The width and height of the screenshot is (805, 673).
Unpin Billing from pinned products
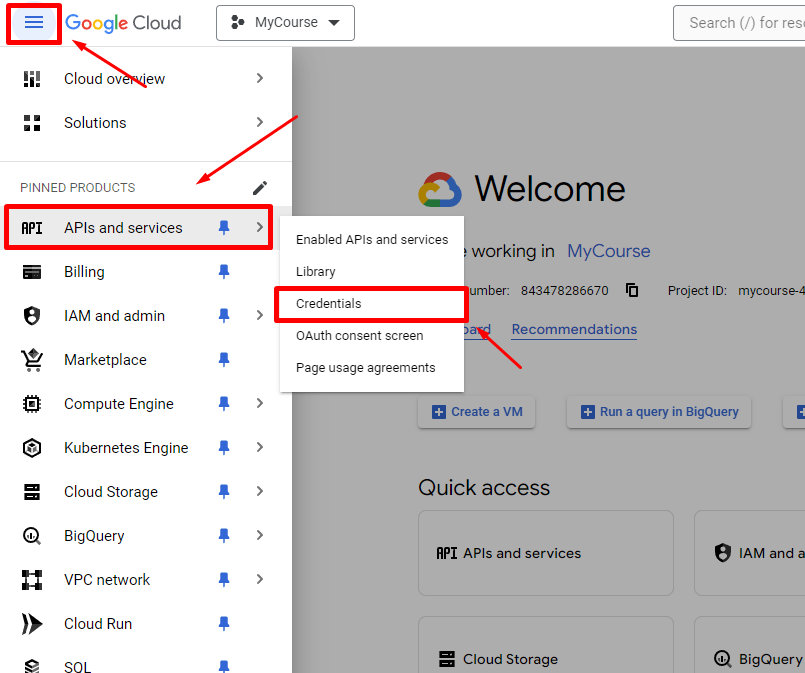pos(224,272)
